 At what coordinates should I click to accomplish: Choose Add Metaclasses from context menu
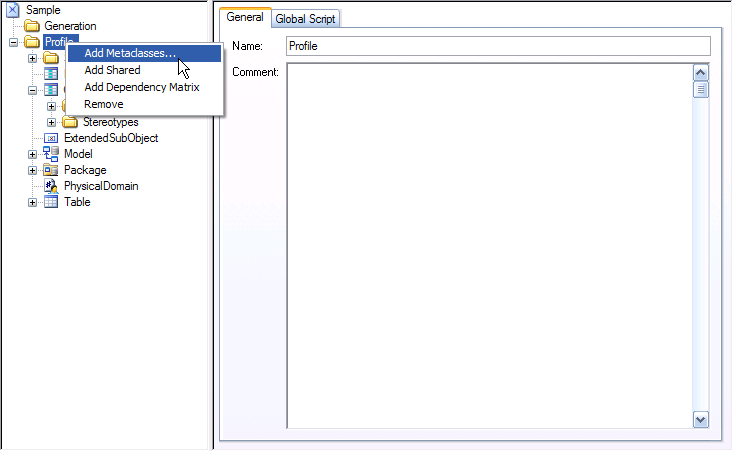tap(130, 53)
